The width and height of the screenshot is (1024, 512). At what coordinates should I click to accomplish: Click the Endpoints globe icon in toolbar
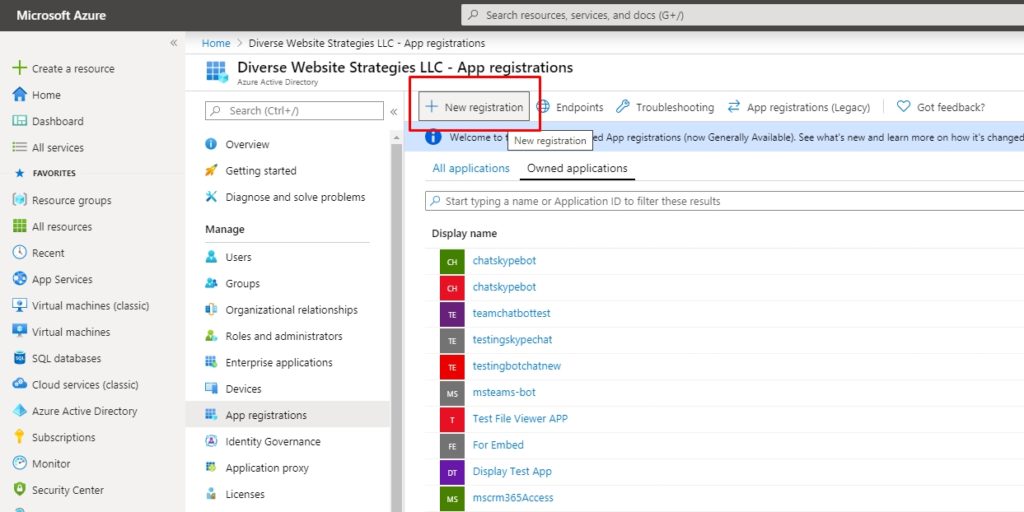tap(543, 106)
